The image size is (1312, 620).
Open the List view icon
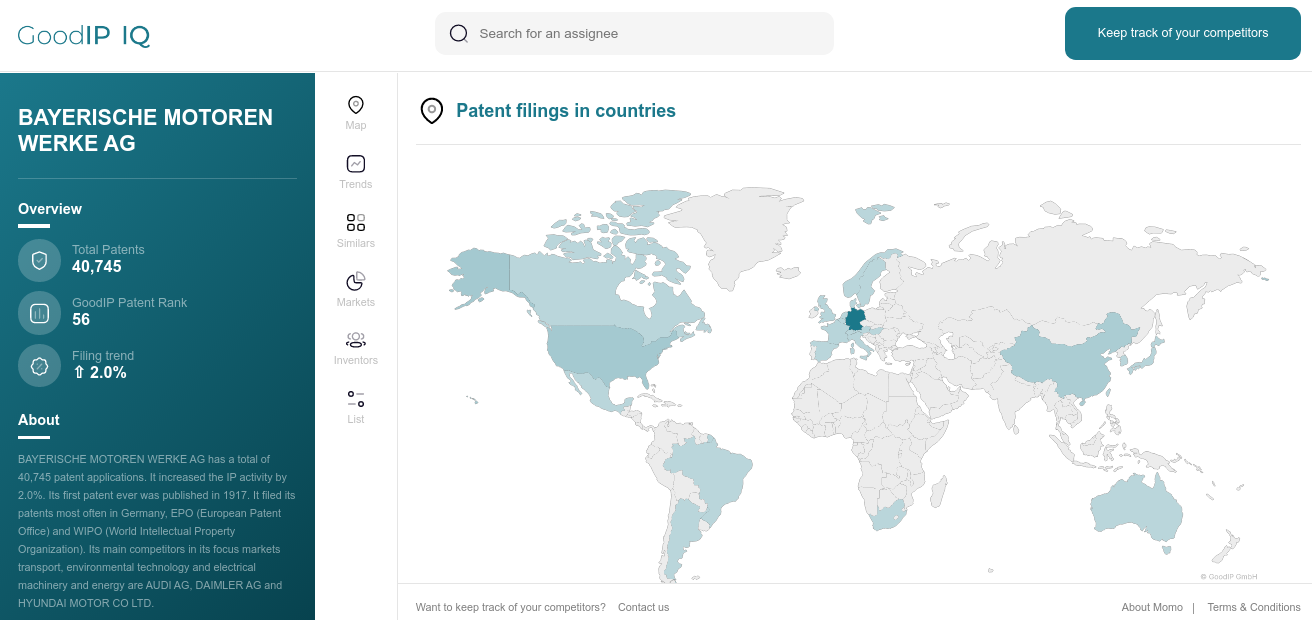(x=355, y=398)
